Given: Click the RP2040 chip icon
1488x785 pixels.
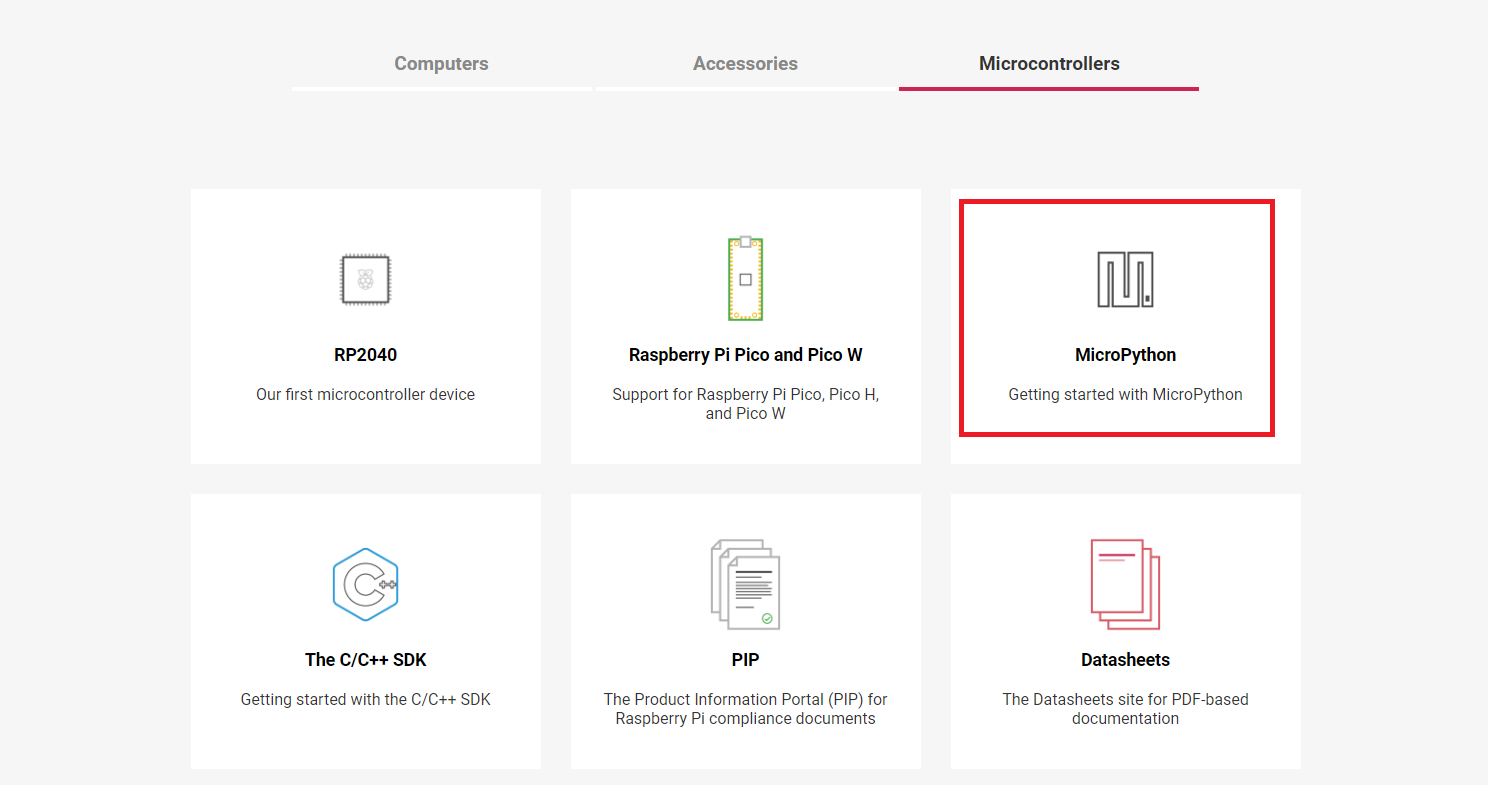Looking at the screenshot, I should click(366, 279).
